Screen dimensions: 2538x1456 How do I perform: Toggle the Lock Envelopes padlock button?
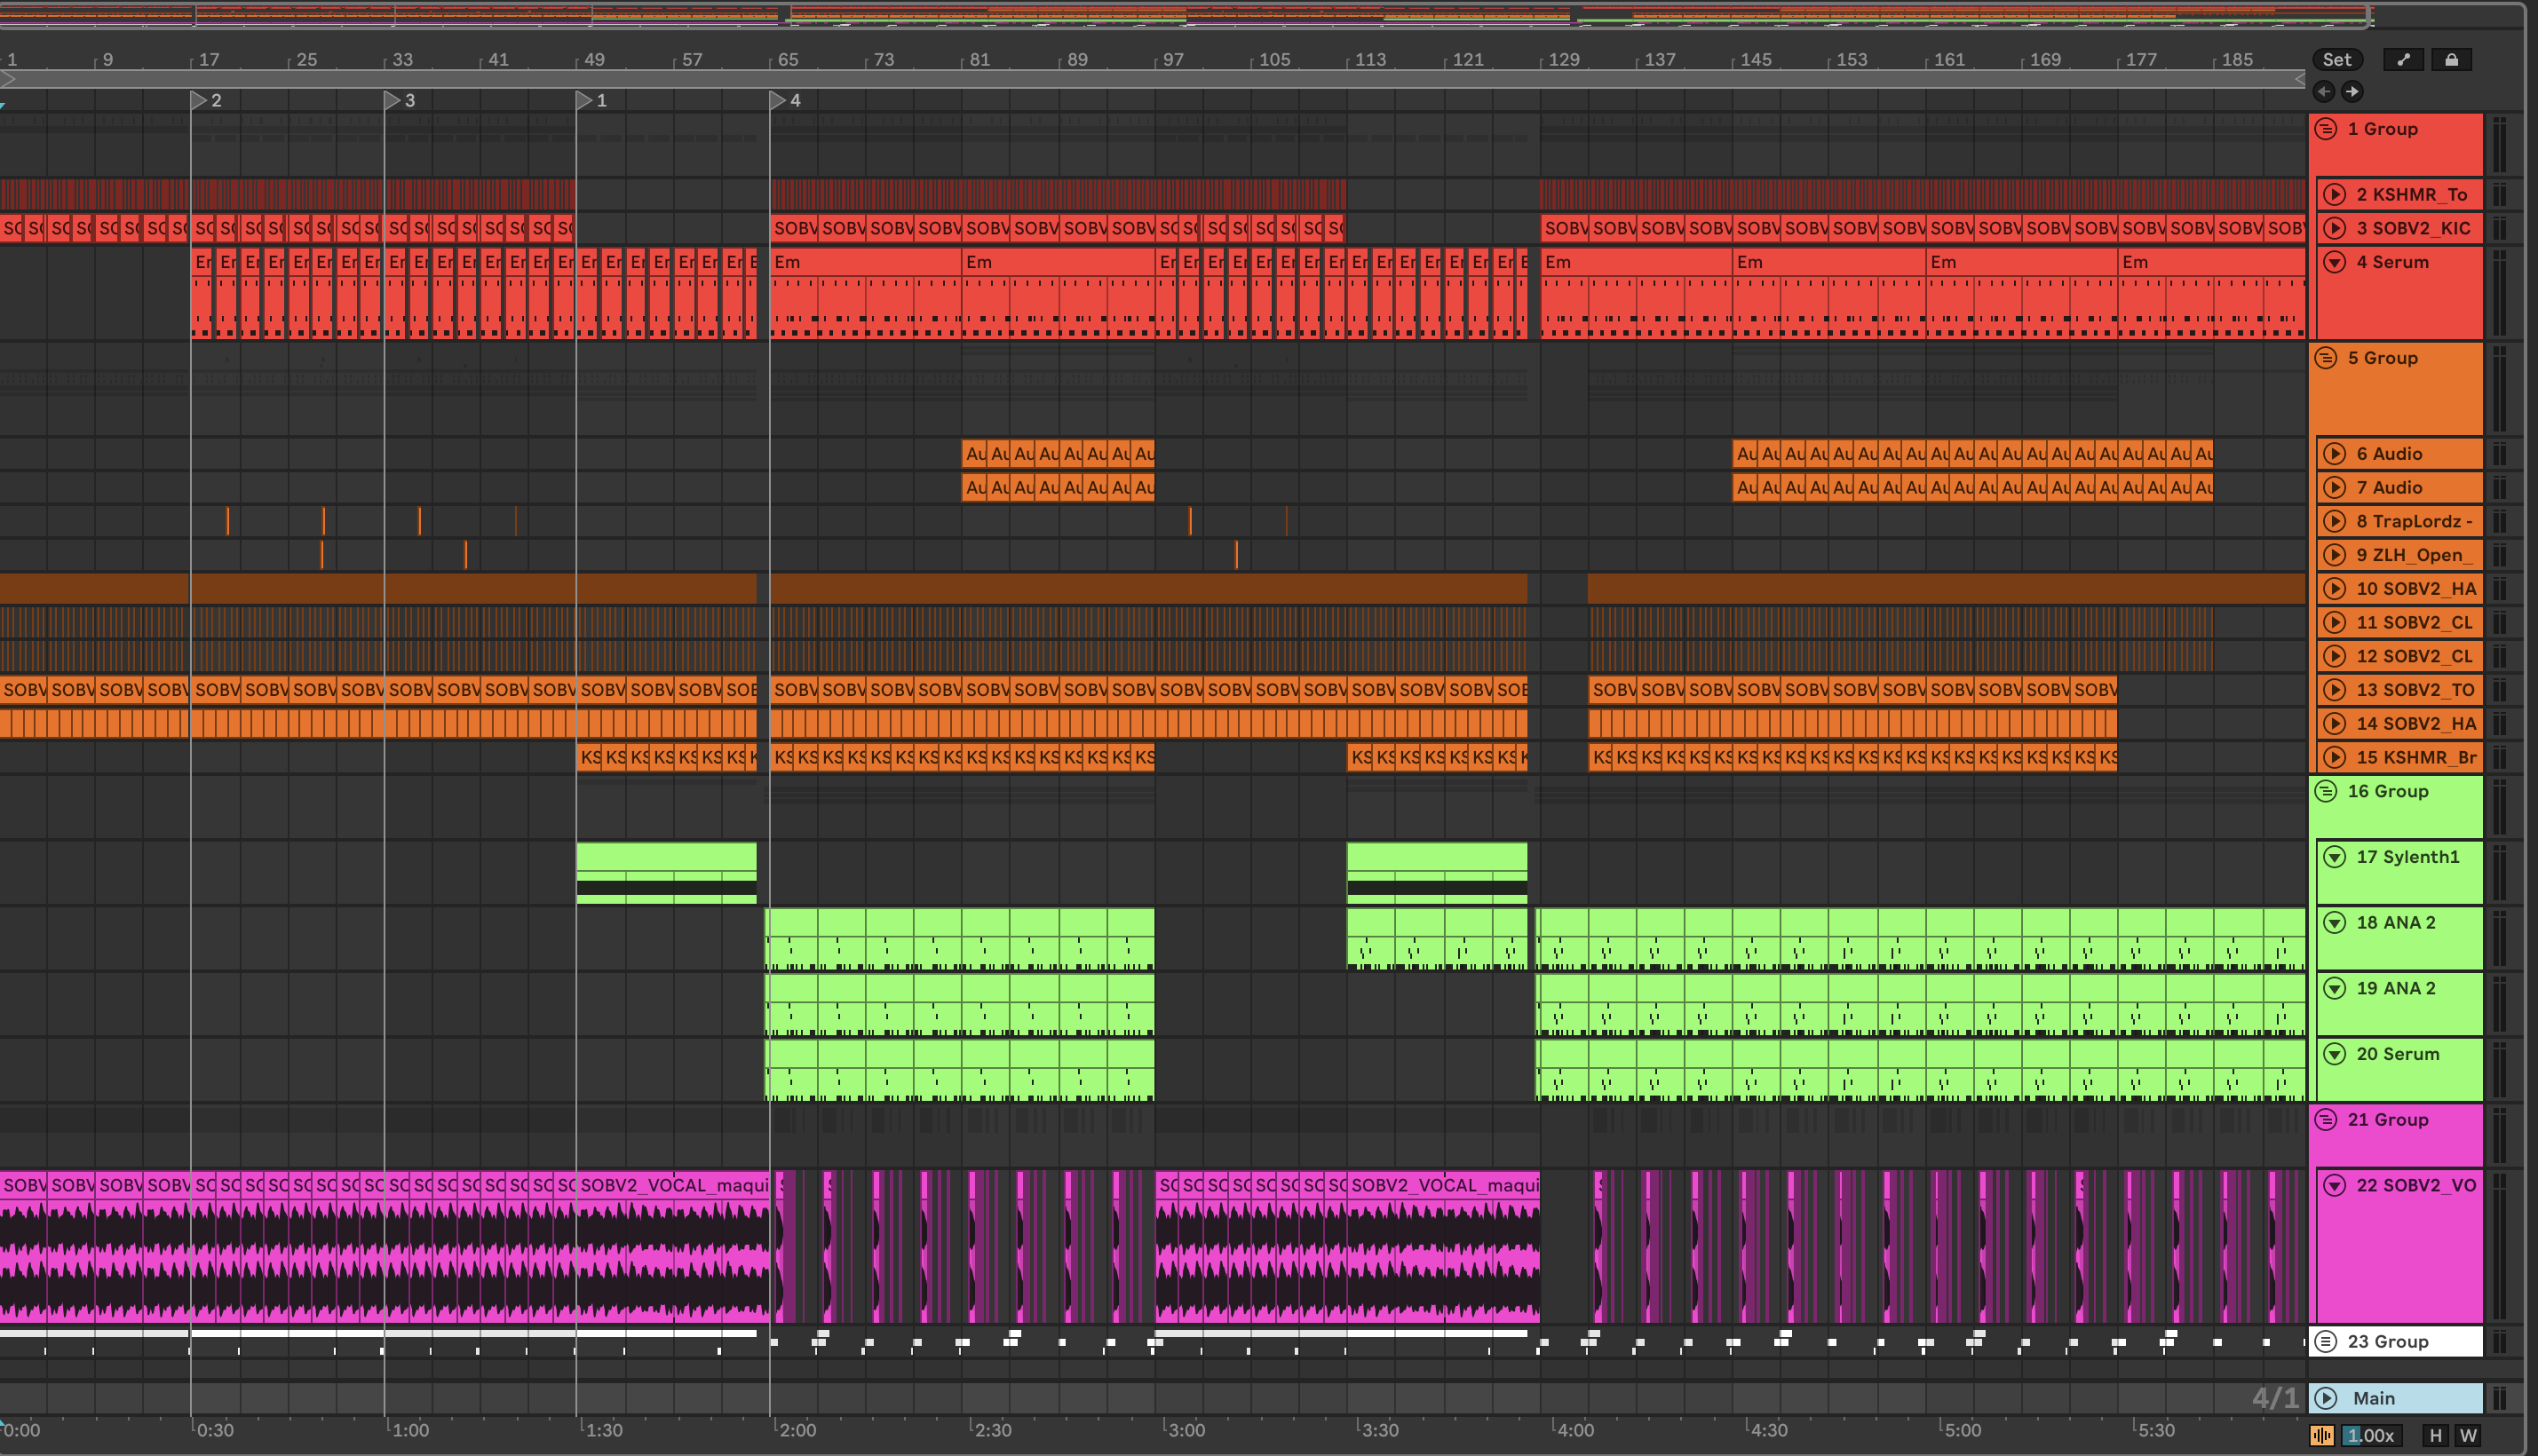(x=2451, y=60)
